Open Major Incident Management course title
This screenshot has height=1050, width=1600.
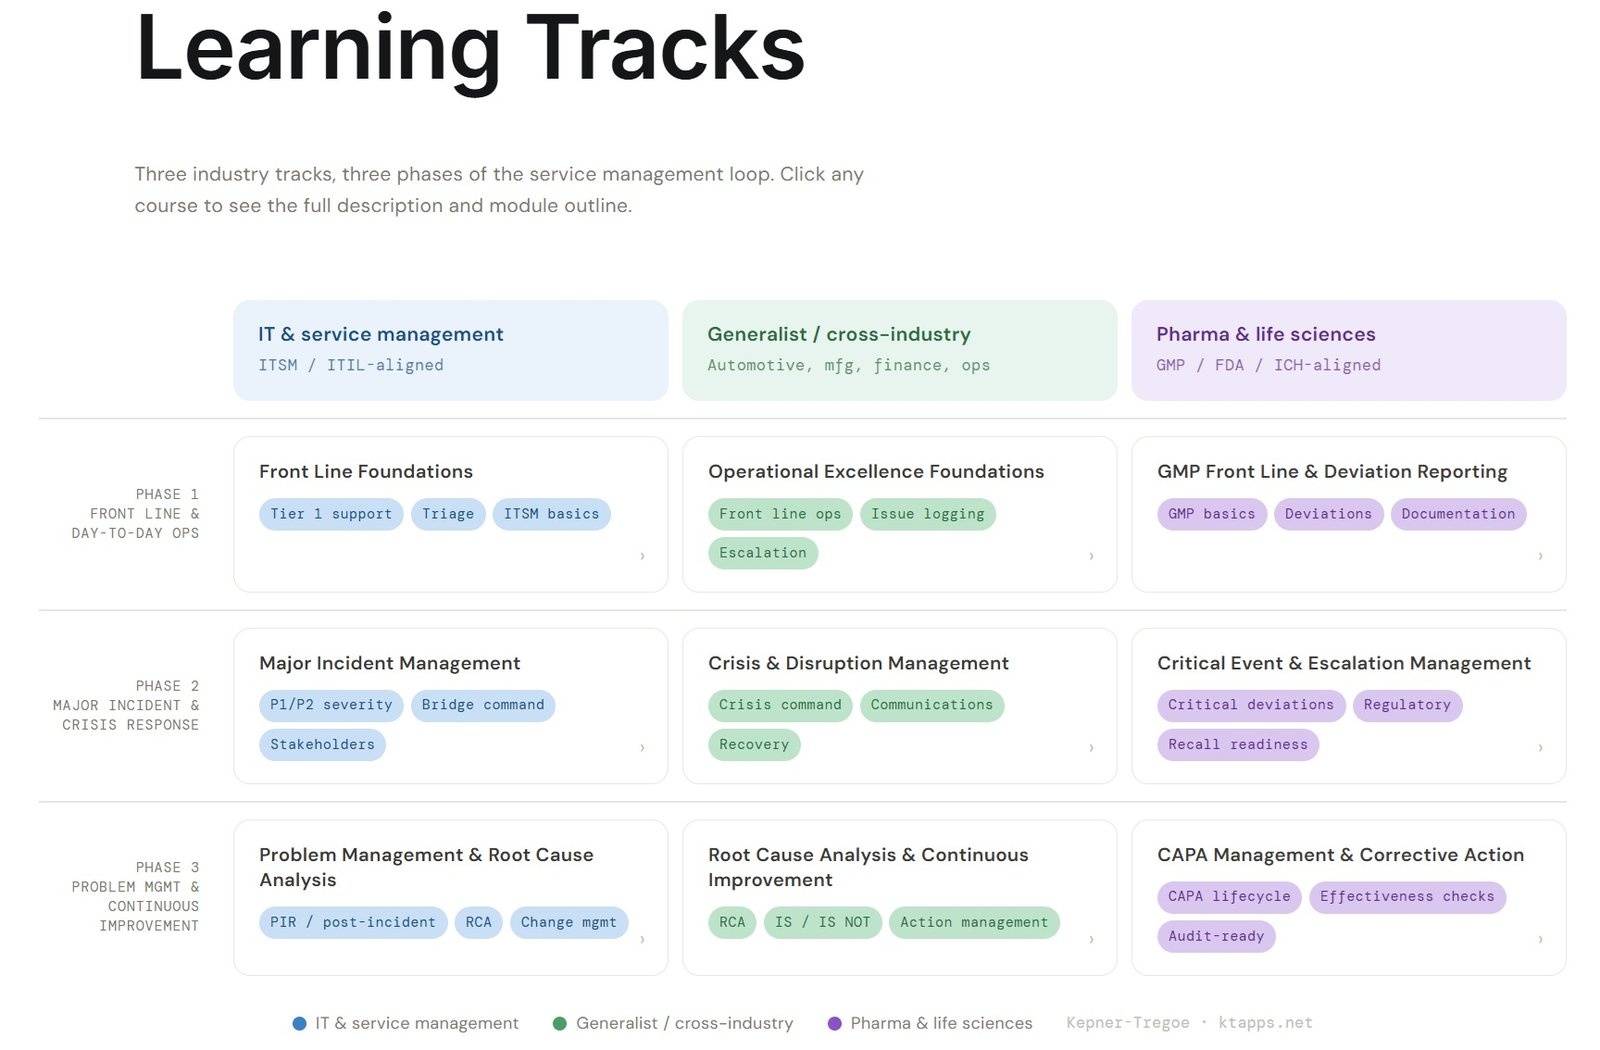click(x=390, y=663)
